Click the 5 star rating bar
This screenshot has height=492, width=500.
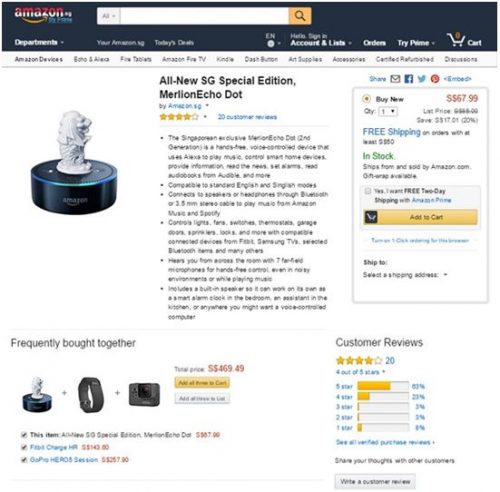(x=383, y=386)
